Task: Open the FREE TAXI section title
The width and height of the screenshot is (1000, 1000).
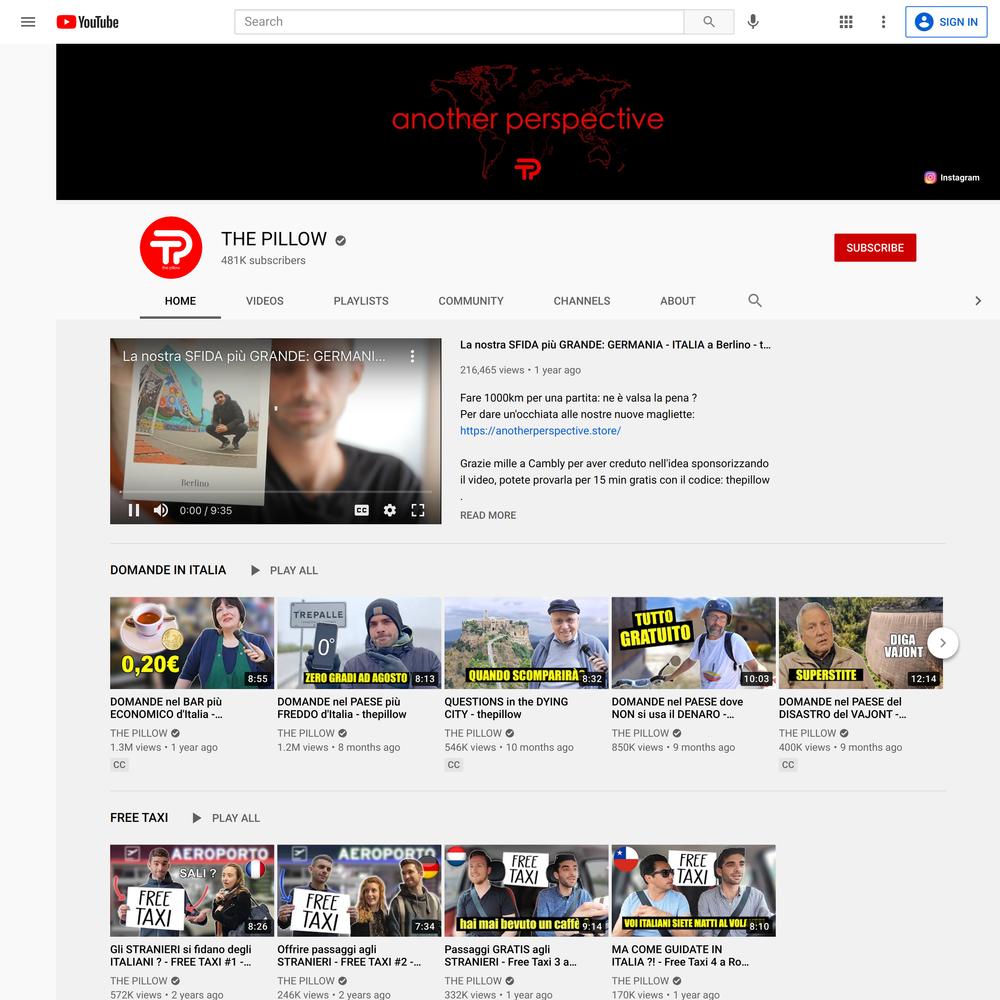Action: point(139,818)
